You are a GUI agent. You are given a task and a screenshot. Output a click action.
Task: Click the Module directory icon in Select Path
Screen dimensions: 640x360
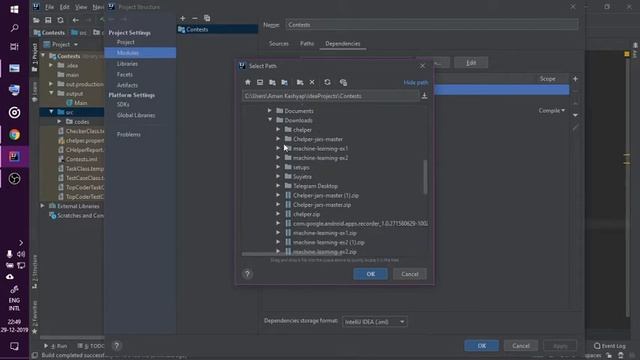pos(284,82)
